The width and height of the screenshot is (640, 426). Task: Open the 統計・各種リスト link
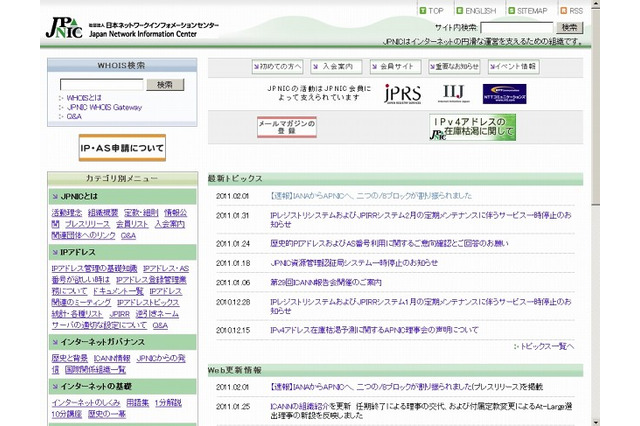pos(77,314)
